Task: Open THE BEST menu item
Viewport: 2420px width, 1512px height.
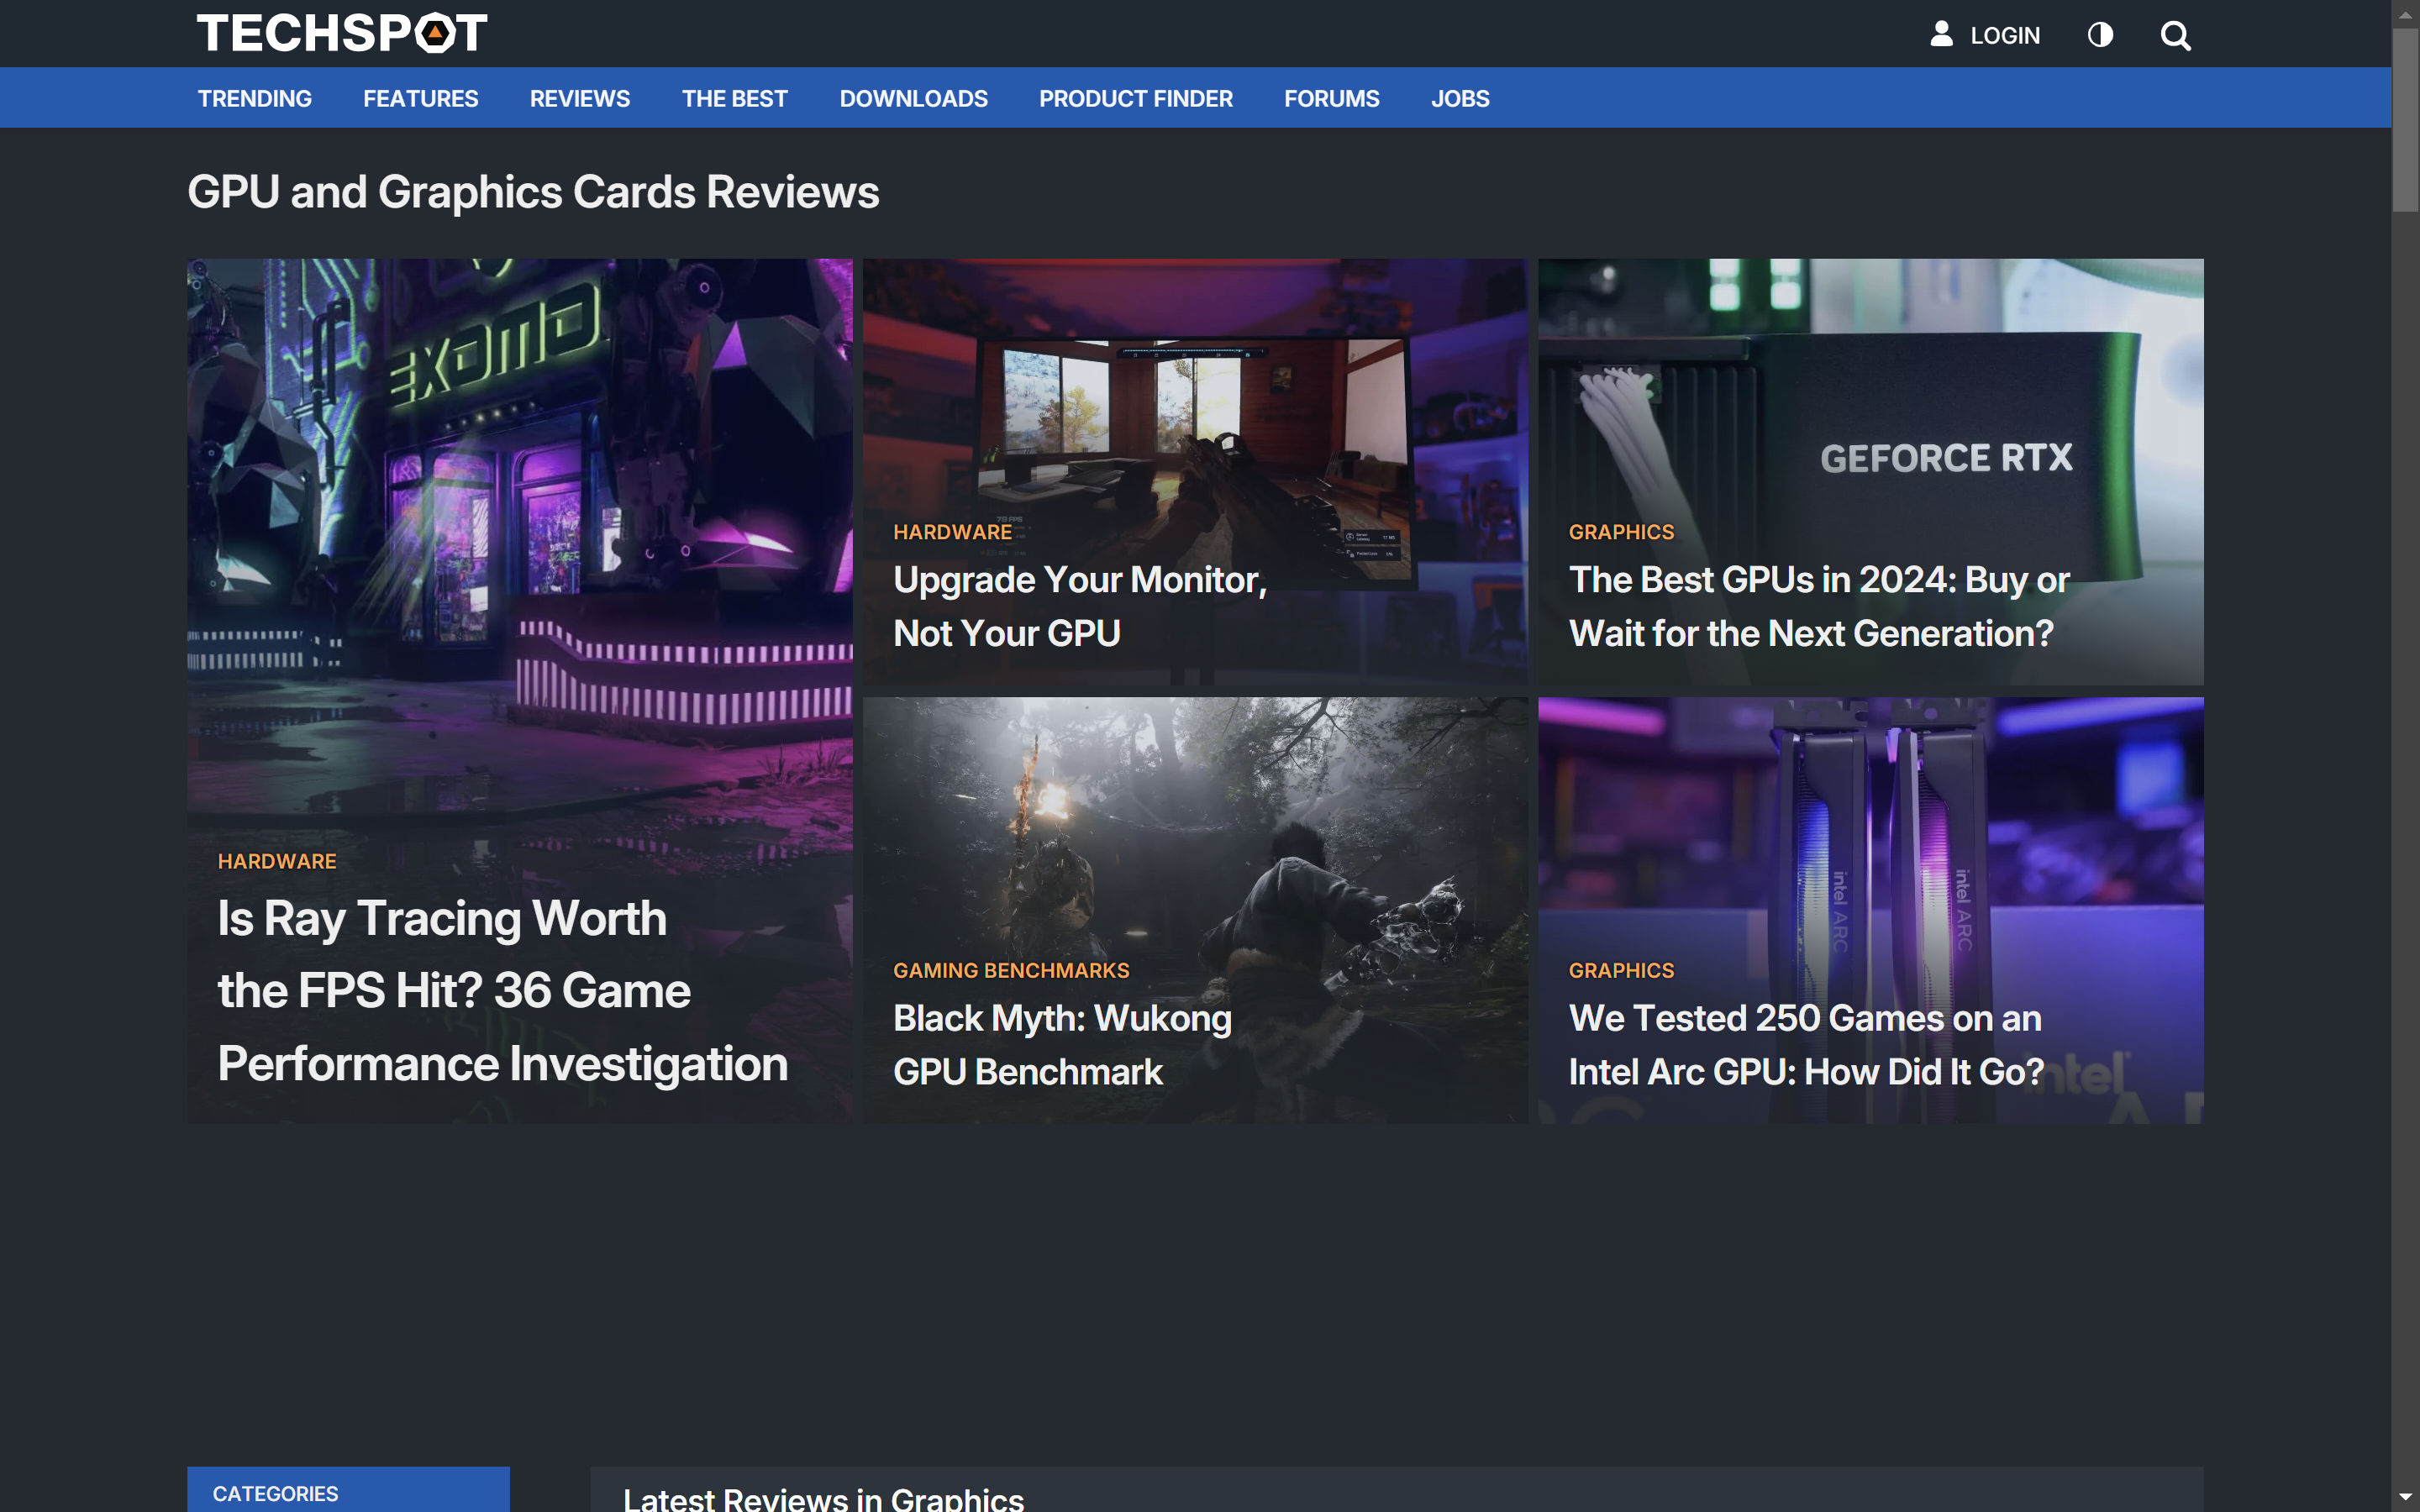Action: pyautogui.click(x=734, y=98)
